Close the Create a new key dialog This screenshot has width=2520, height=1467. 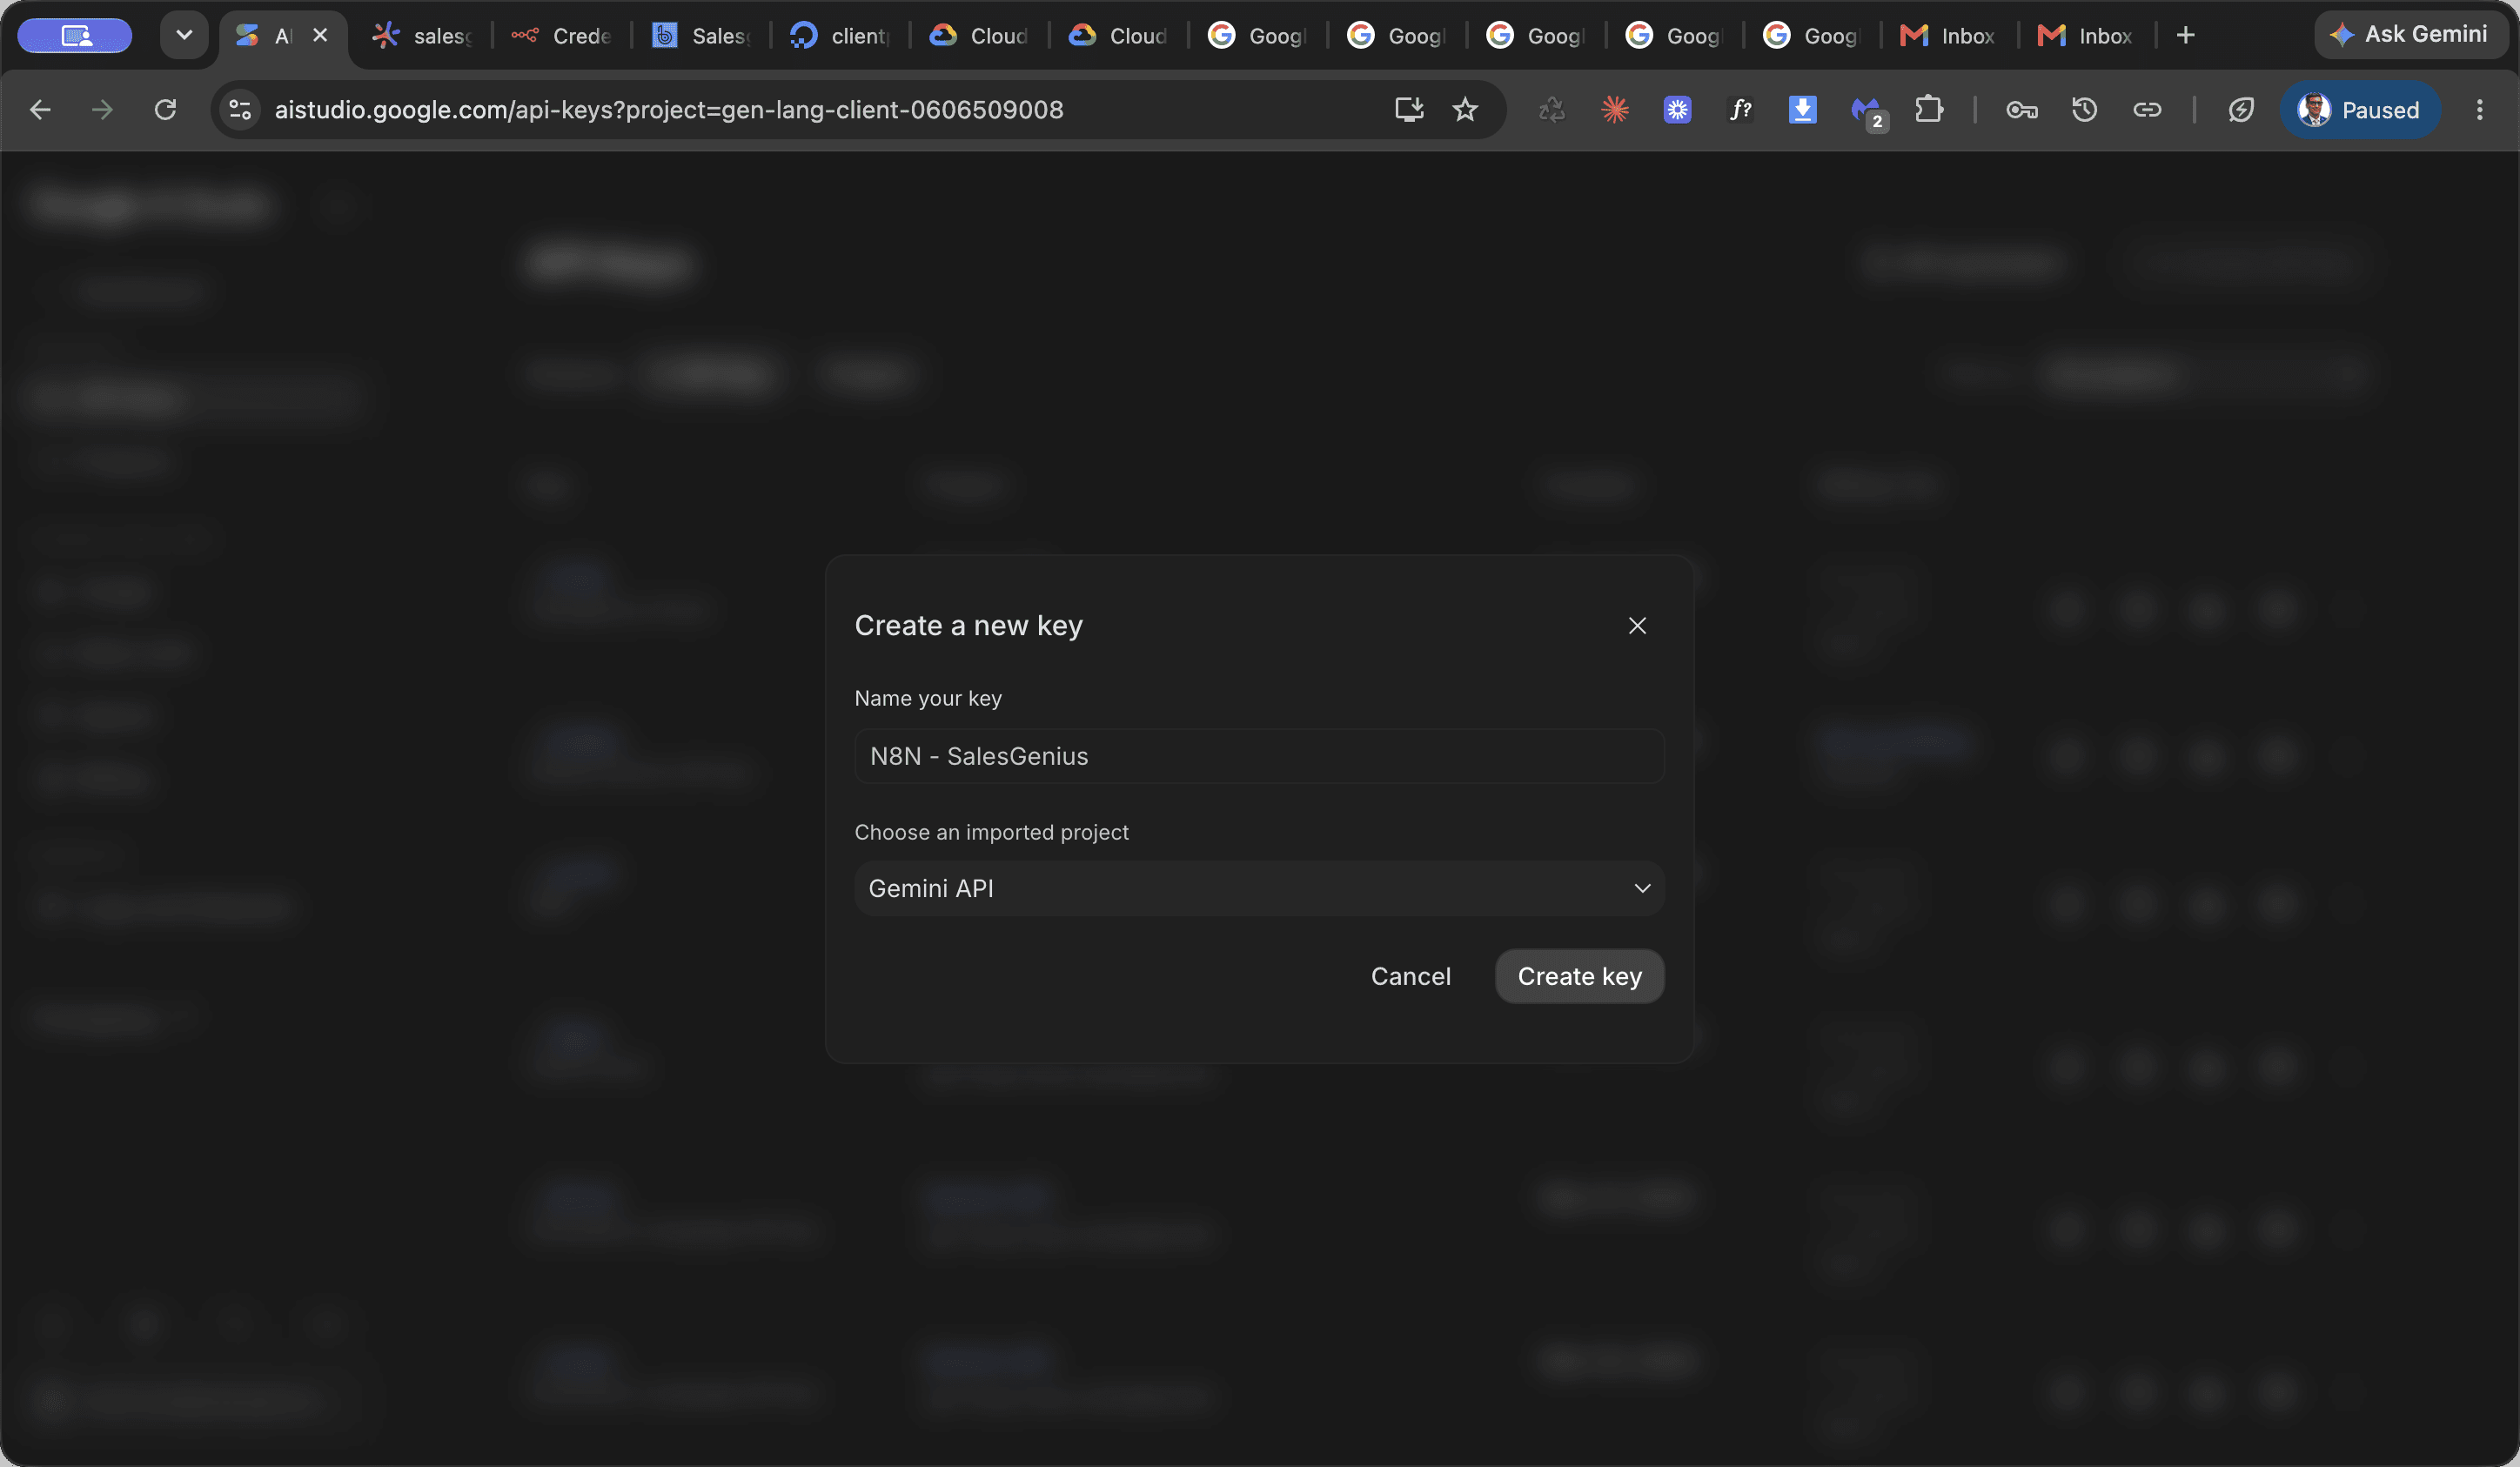pyautogui.click(x=1637, y=625)
